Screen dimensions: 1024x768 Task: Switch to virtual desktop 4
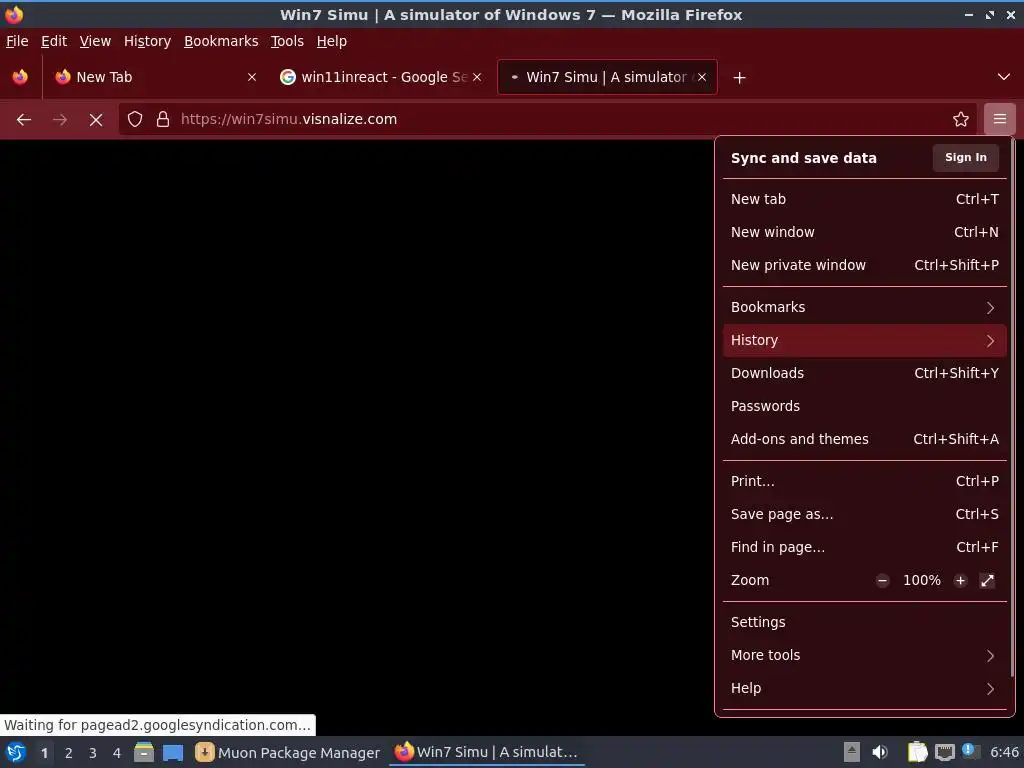(117, 753)
